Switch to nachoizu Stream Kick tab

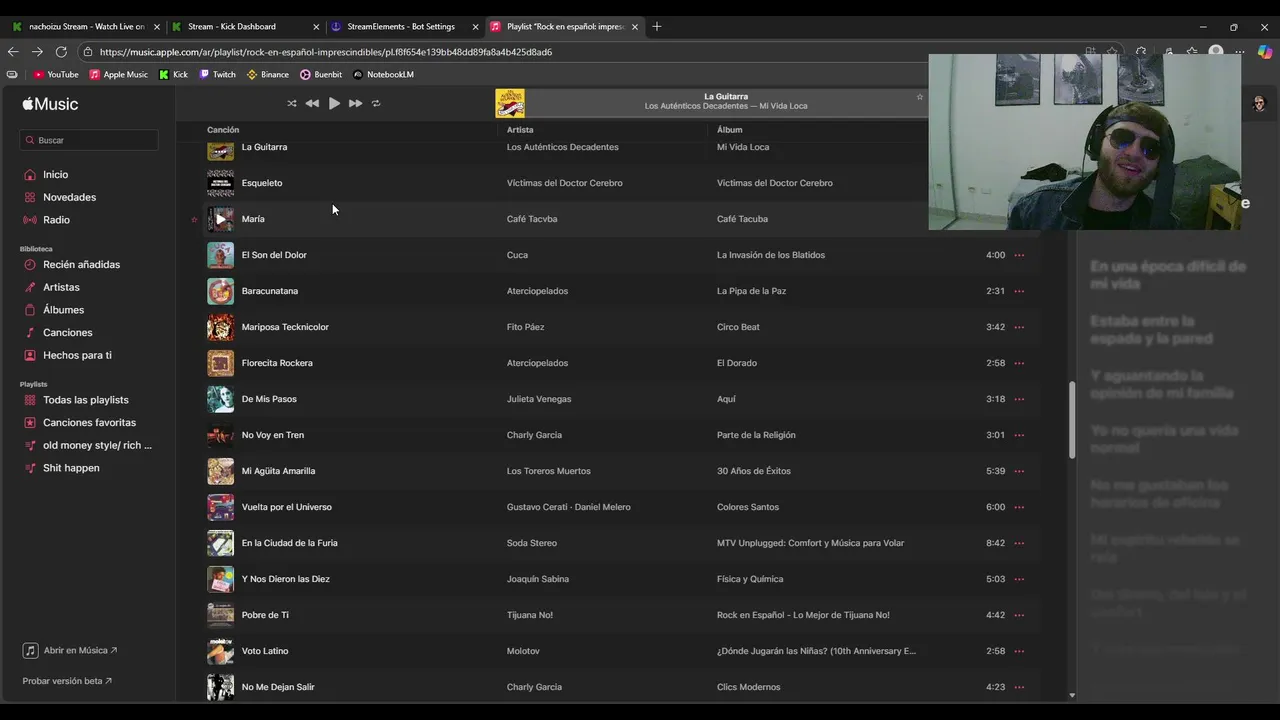pyautogui.click(x=85, y=27)
